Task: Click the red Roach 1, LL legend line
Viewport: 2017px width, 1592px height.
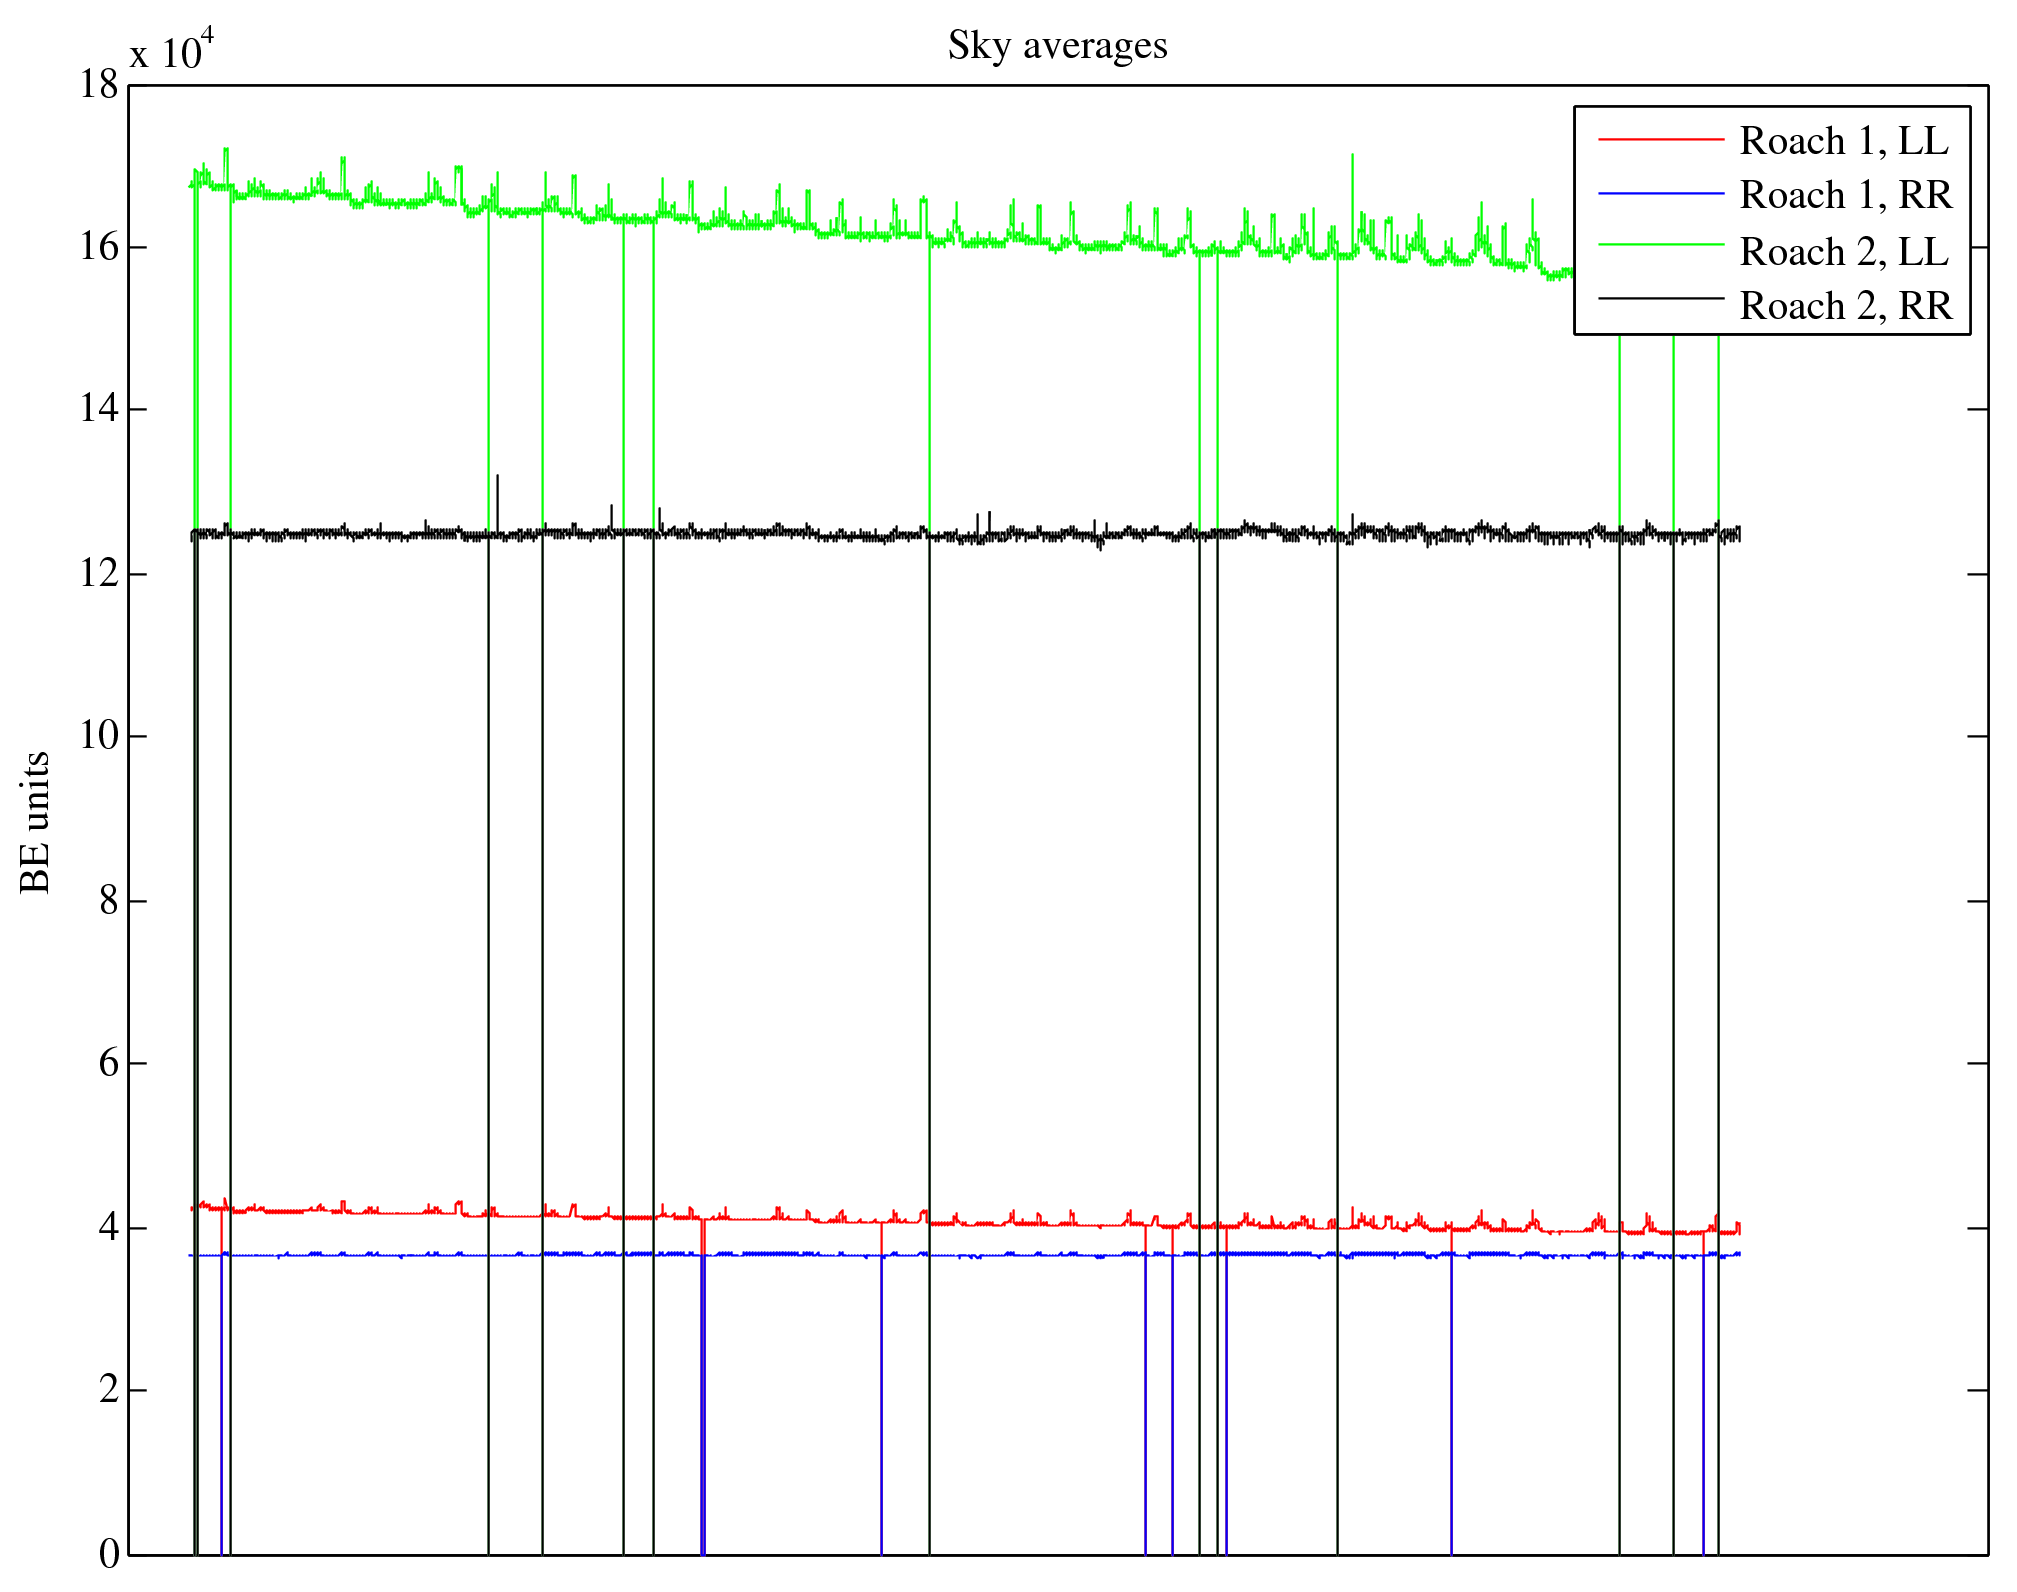Action: [x=1661, y=139]
